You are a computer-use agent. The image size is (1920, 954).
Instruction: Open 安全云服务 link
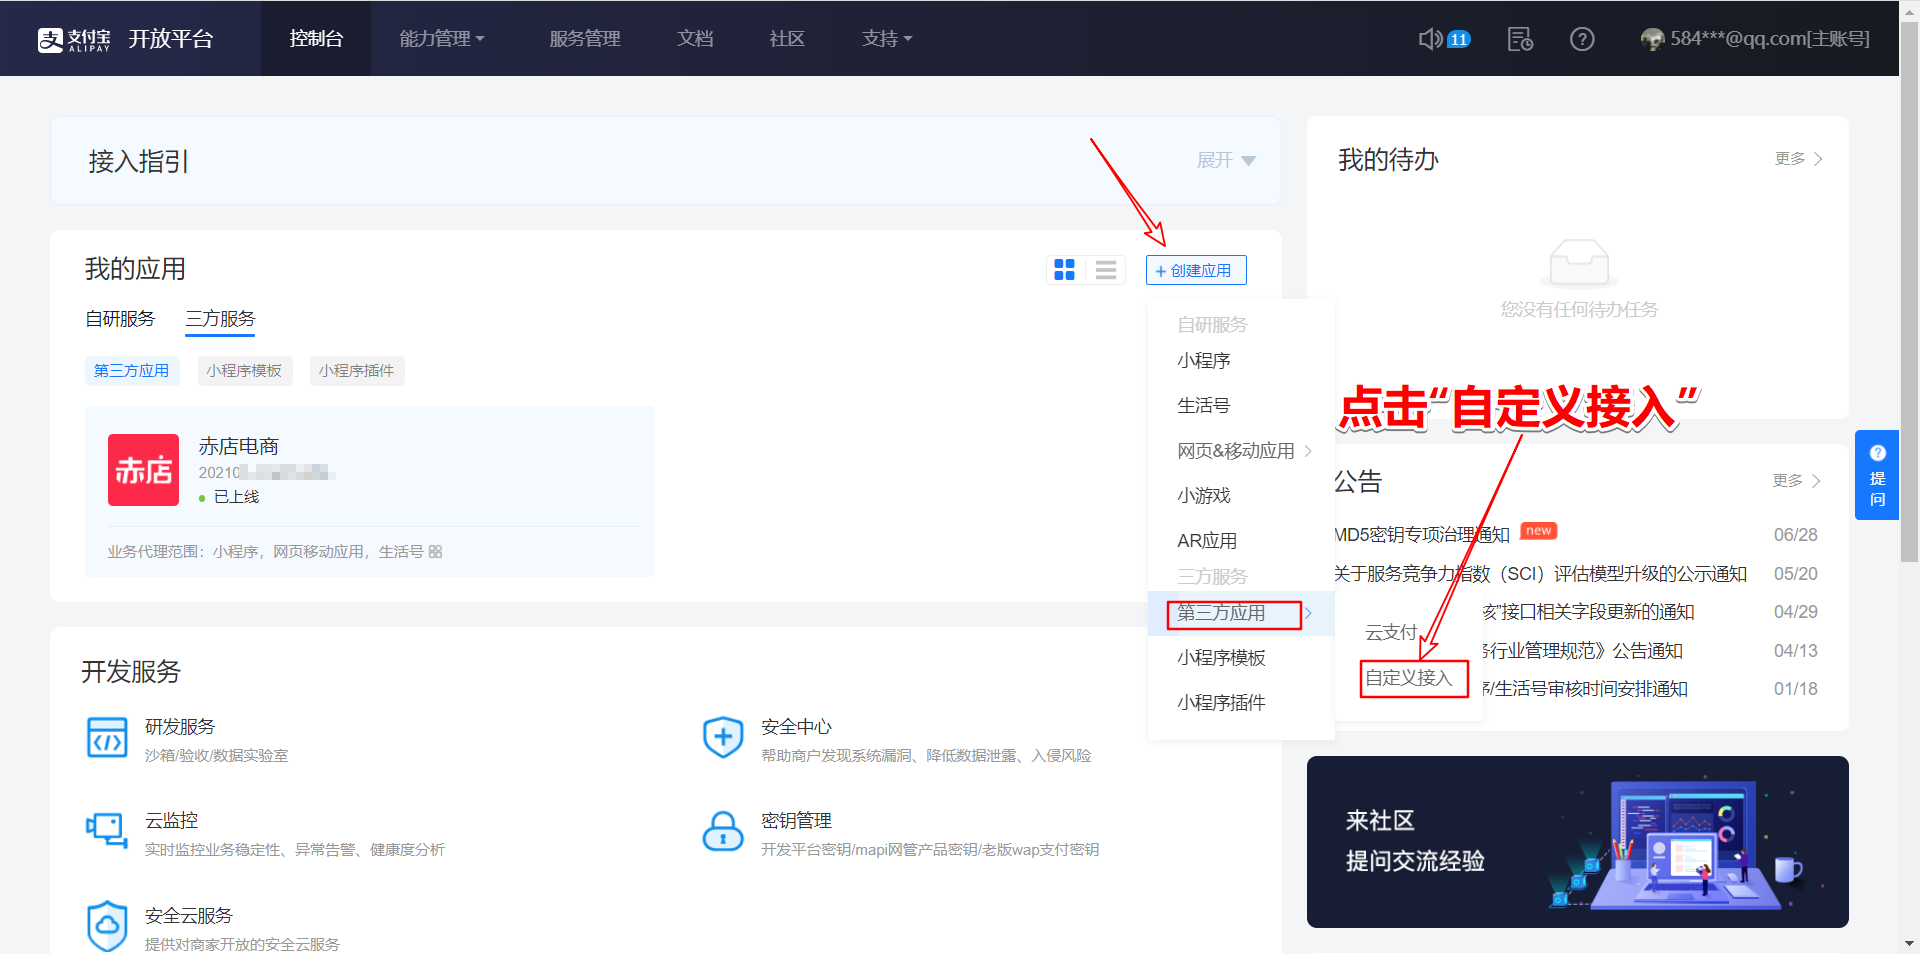(x=188, y=916)
